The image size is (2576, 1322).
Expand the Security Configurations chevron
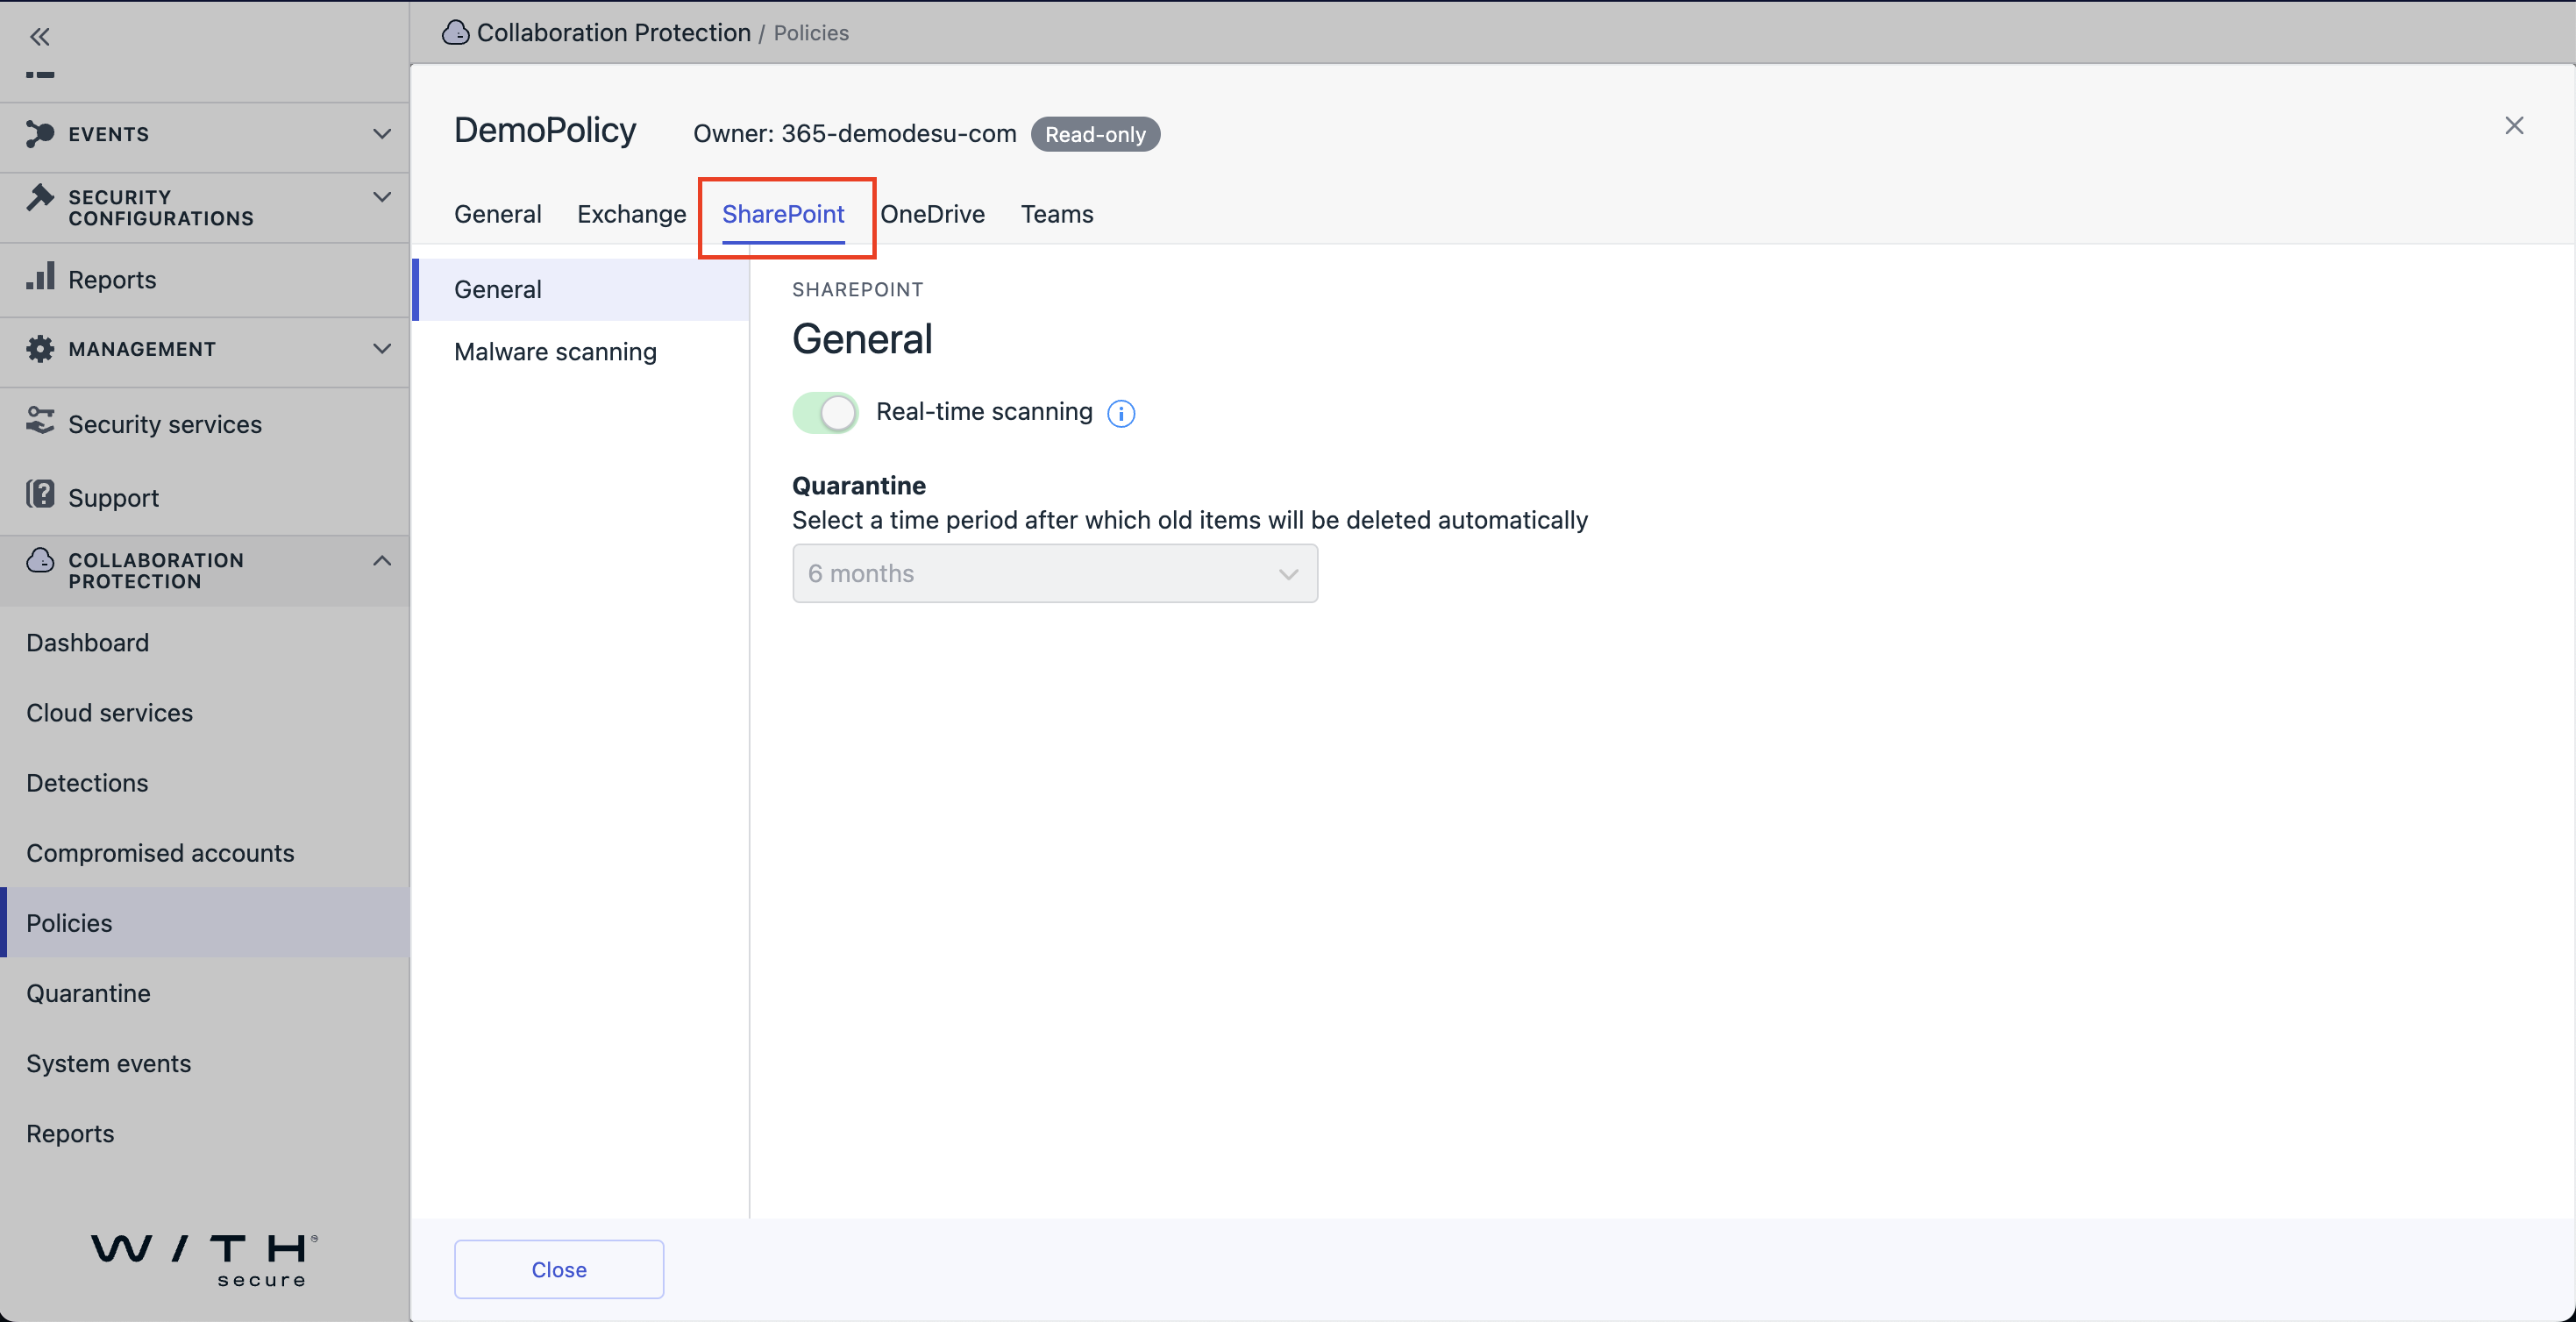pyautogui.click(x=382, y=197)
